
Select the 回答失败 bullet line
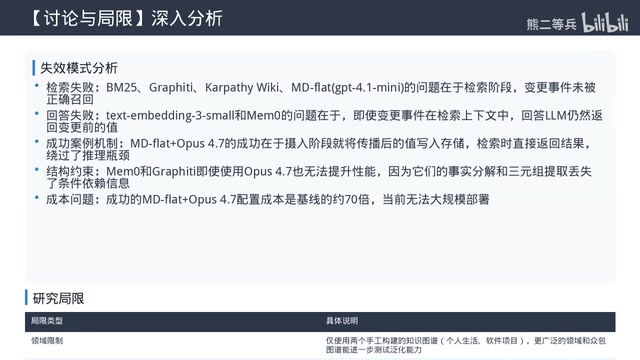[324, 121]
